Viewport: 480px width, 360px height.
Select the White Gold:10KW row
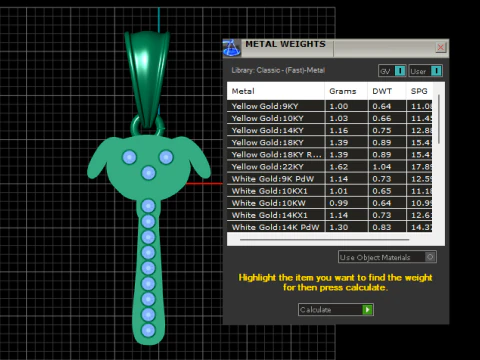pyautogui.click(x=330, y=203)
